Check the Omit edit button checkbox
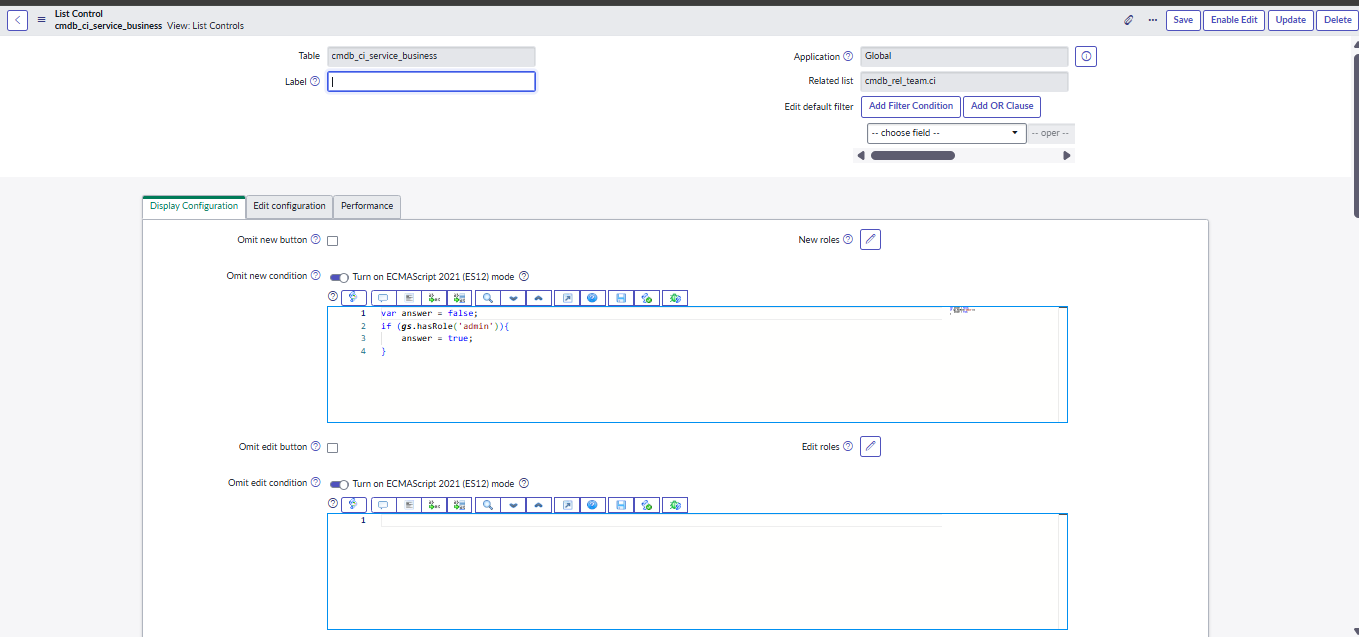The image size is (1359, 637). tap(333, 448)
